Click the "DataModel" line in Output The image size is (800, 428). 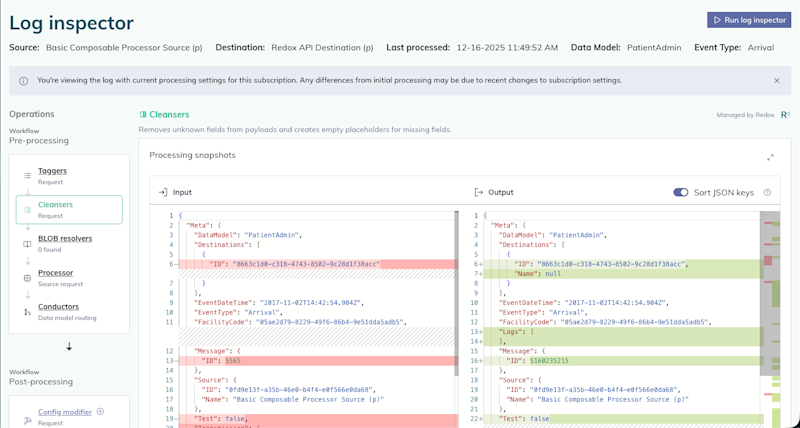[554, 235]
